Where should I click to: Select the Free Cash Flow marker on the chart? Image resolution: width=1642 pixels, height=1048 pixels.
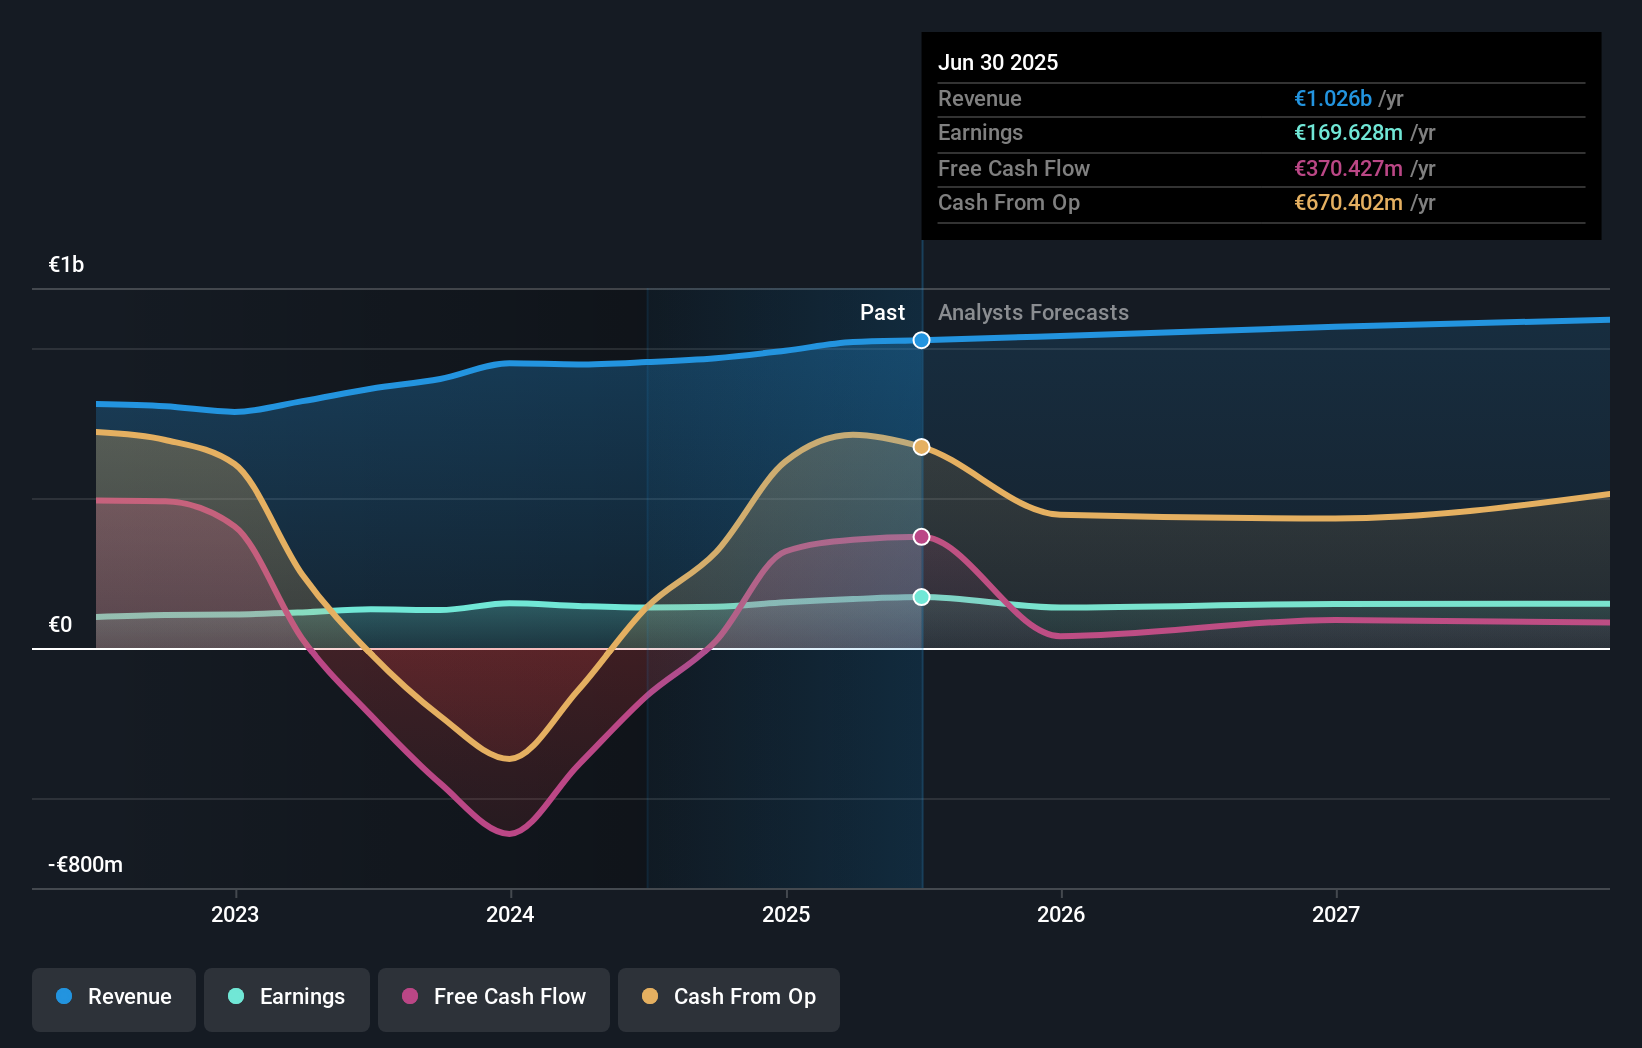pyautogui.click(x=920, y=536)
